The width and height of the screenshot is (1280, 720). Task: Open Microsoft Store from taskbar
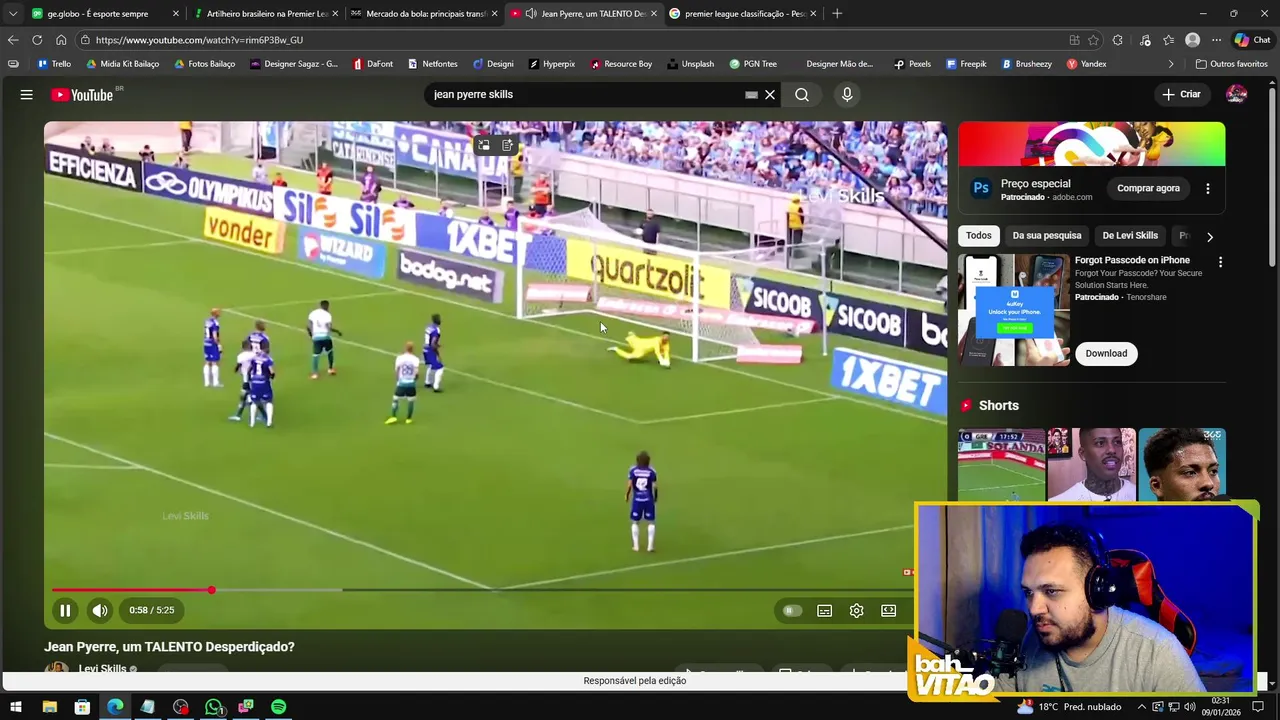tap(82, 707)
